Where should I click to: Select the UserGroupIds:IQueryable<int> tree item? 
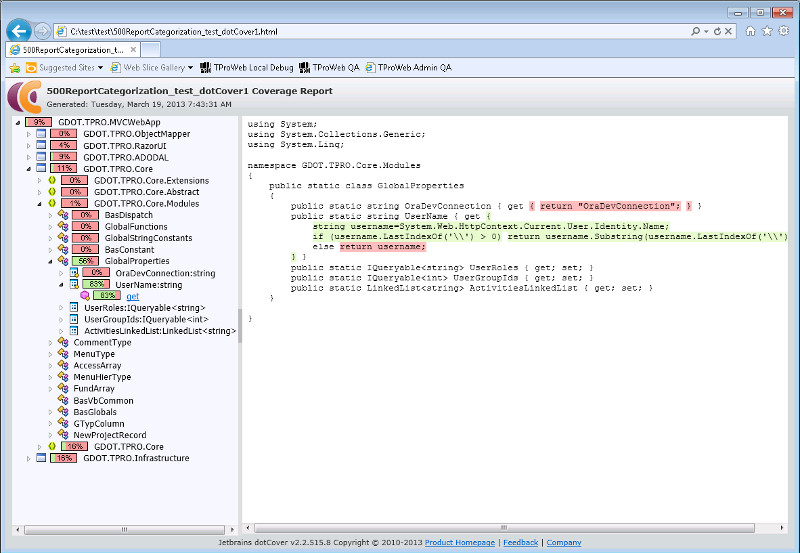coord(146,319)
